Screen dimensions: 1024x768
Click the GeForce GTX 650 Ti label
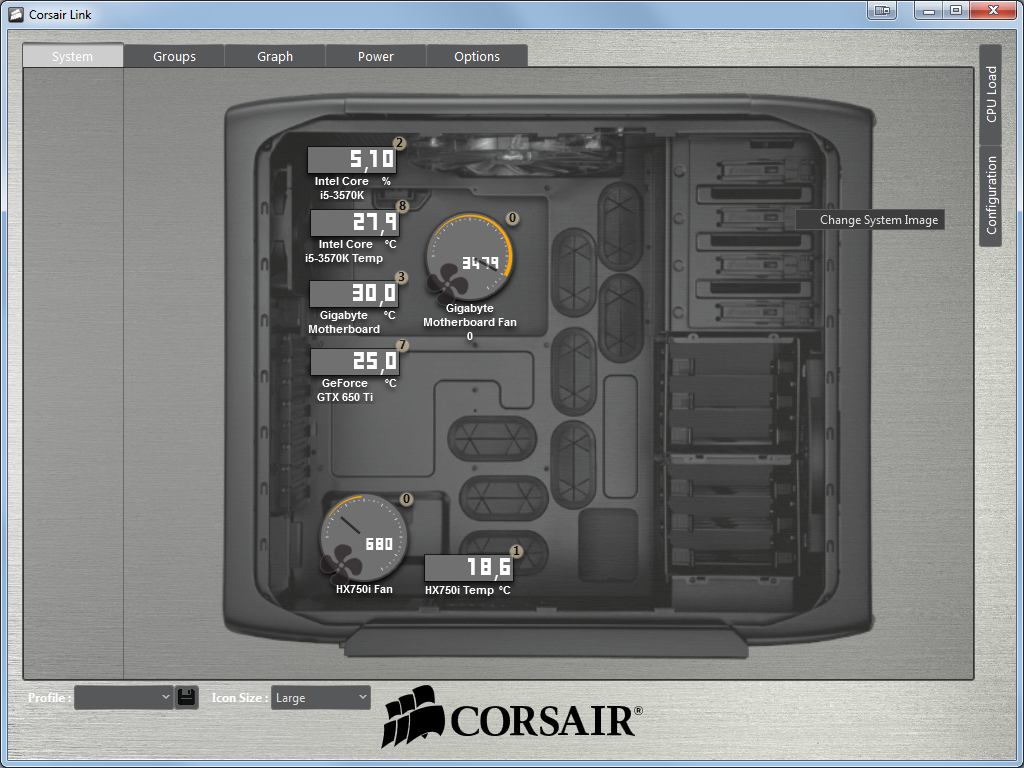pos(345,390)
